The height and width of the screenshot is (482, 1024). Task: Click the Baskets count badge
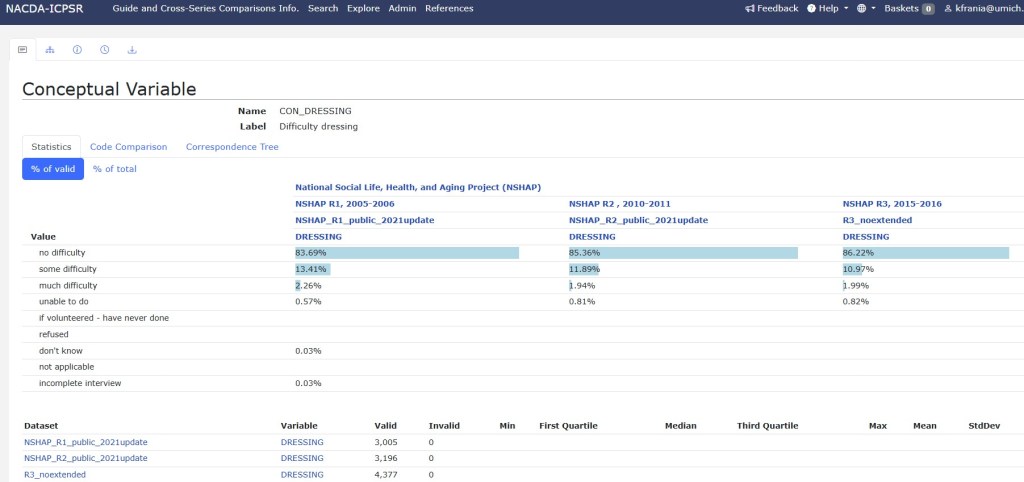pos(927,9)
